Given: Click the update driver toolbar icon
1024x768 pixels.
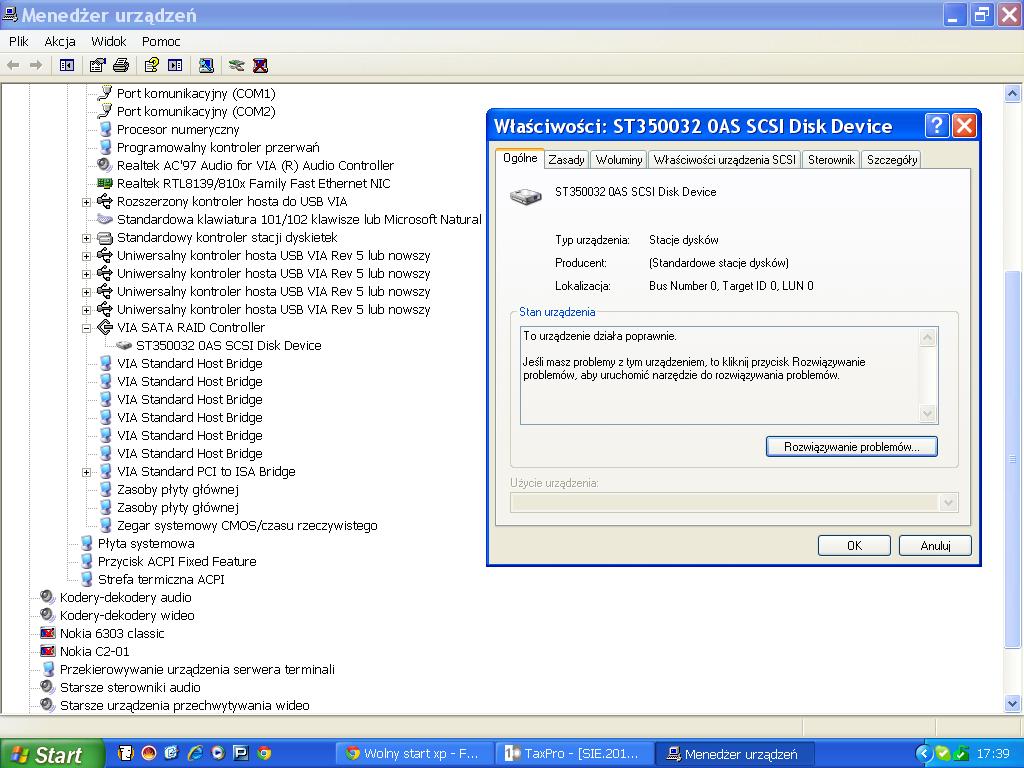Looking at the screenshot, I should click(x=236, y=65).
